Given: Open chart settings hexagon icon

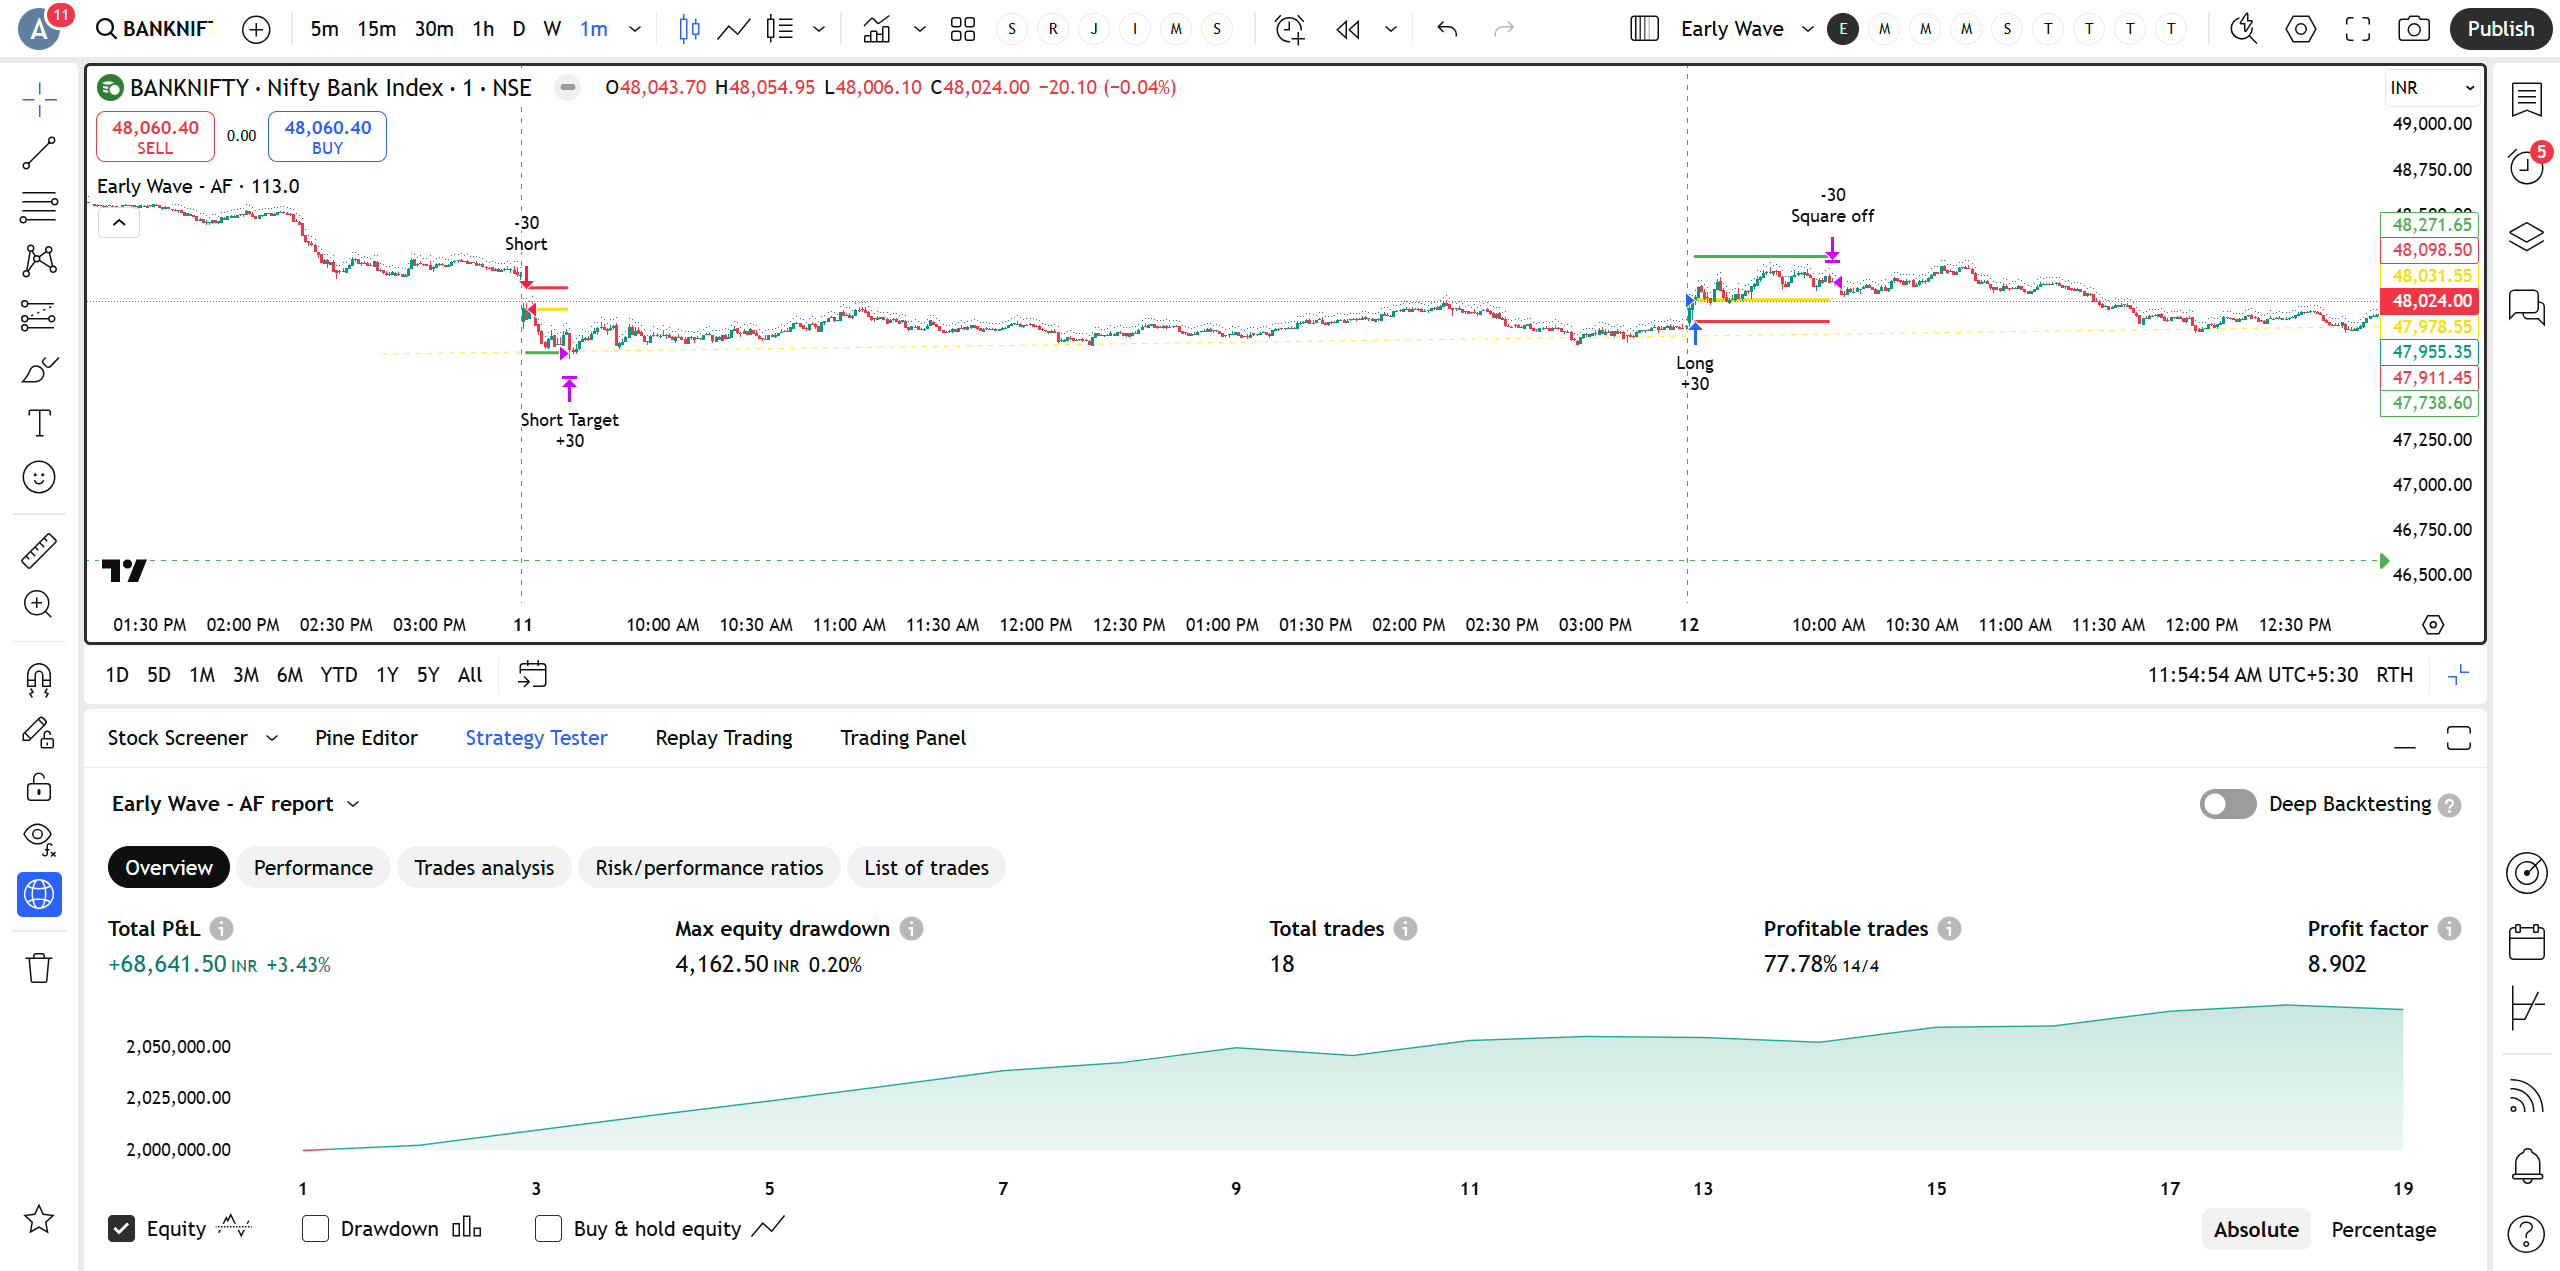Looking at the screenshot, I should pyautogui.click(x=2300, y=29).
